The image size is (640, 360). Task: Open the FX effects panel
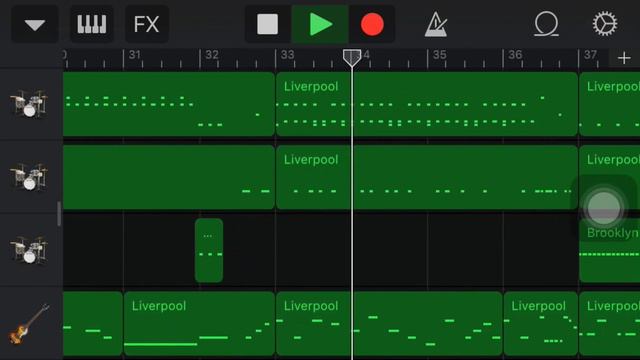coord(147,24)
